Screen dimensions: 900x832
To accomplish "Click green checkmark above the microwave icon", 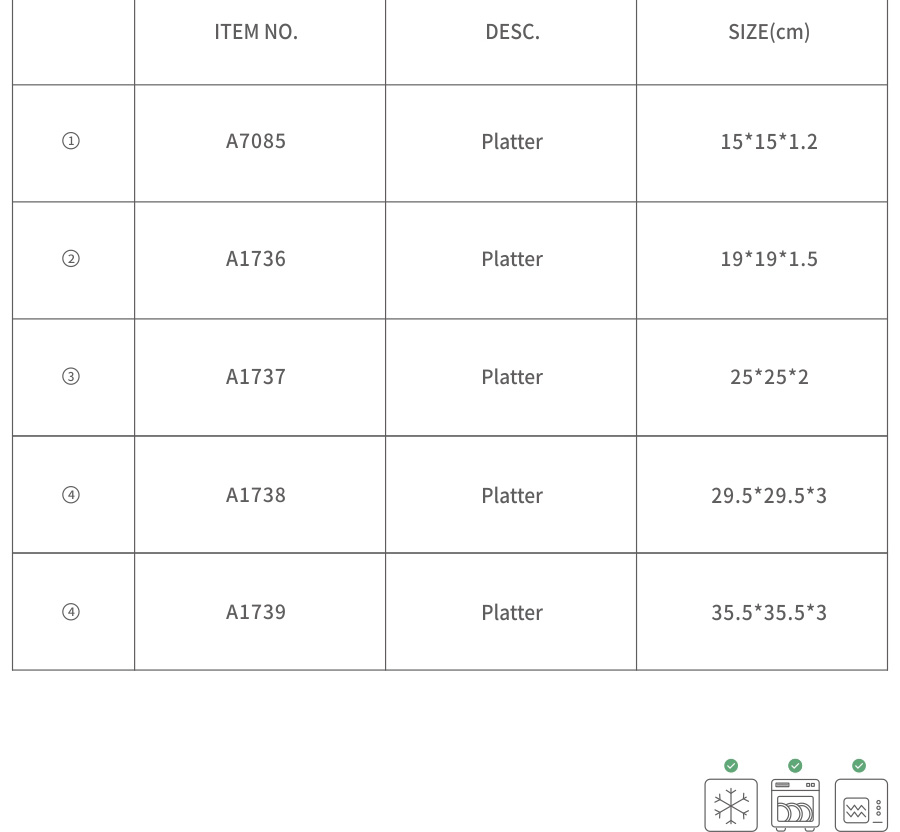I will point(859,765).
